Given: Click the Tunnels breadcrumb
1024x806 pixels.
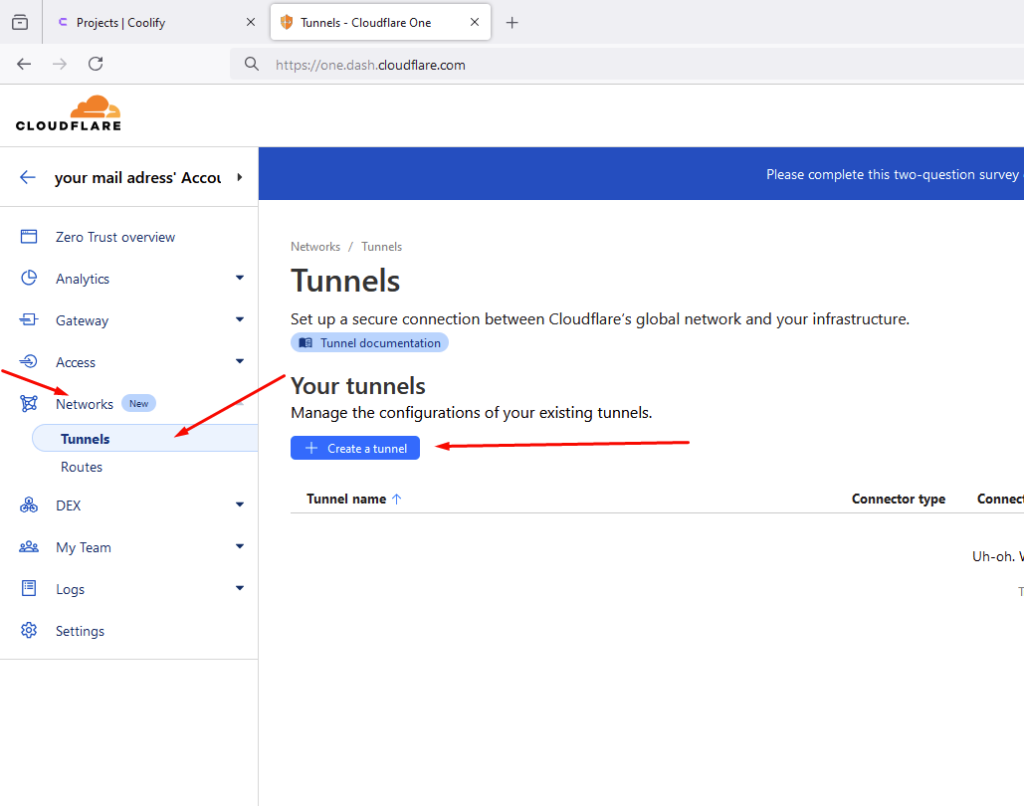Looking at the screenshot, I should [x=381, y=247].
